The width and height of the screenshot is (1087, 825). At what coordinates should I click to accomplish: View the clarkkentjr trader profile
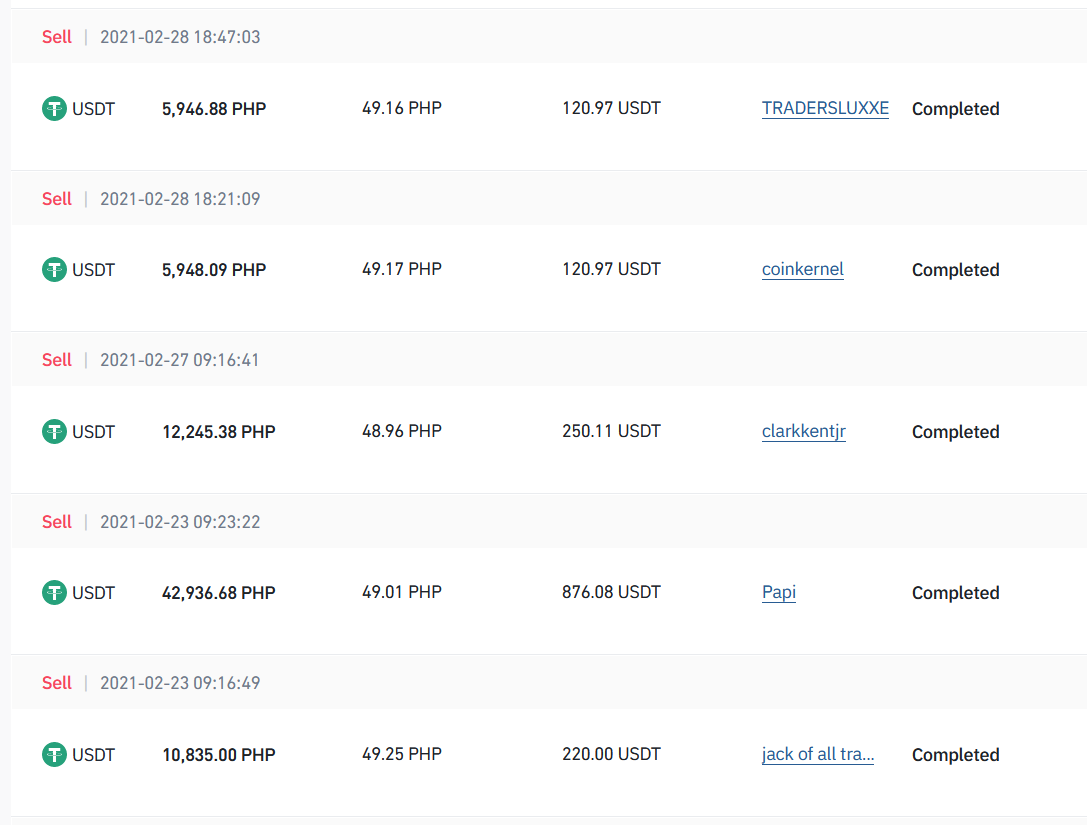tap(803, 431)
